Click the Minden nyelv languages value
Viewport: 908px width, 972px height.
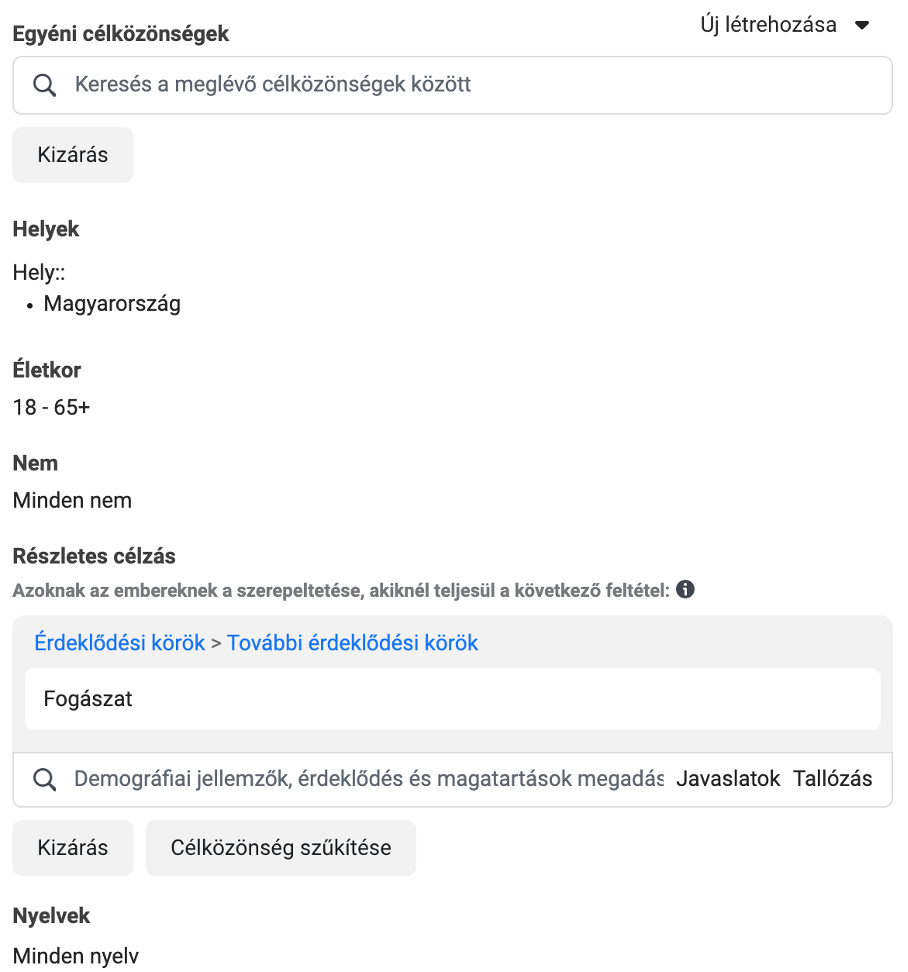(x=76, y=957)
